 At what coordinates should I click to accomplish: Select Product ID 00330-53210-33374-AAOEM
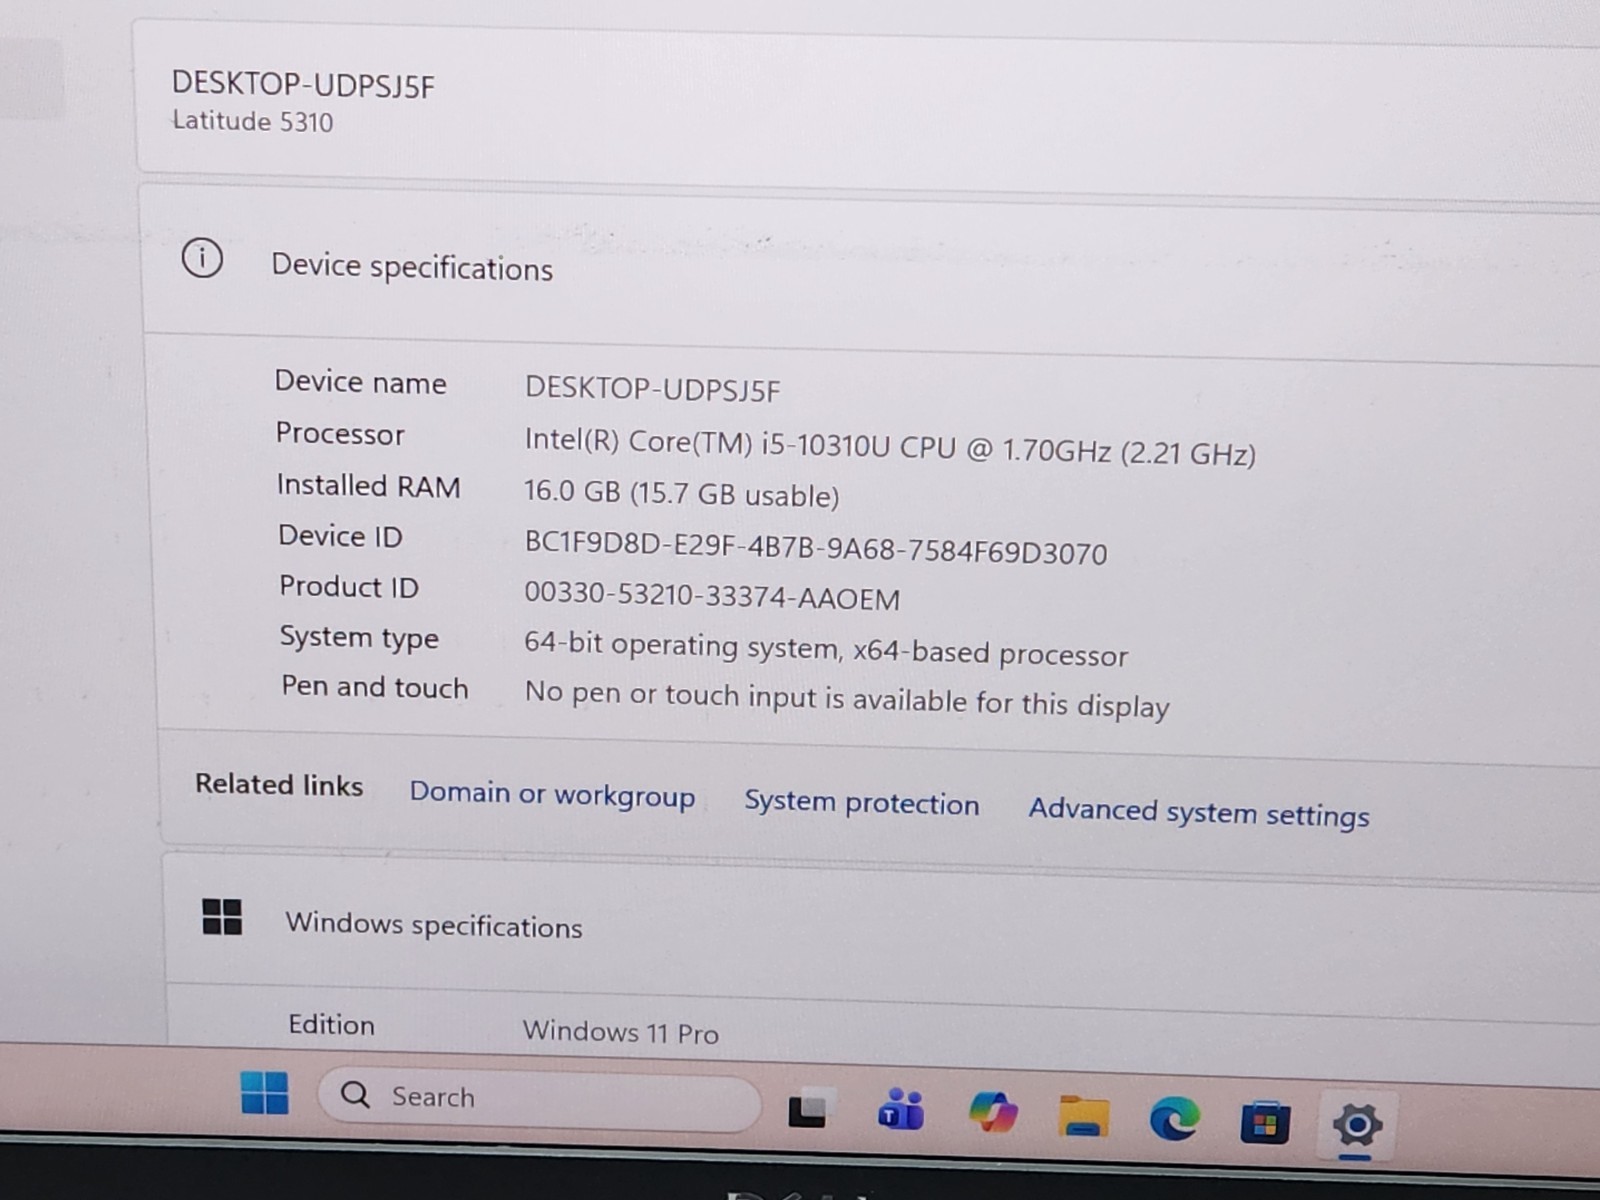click(712, 596)
